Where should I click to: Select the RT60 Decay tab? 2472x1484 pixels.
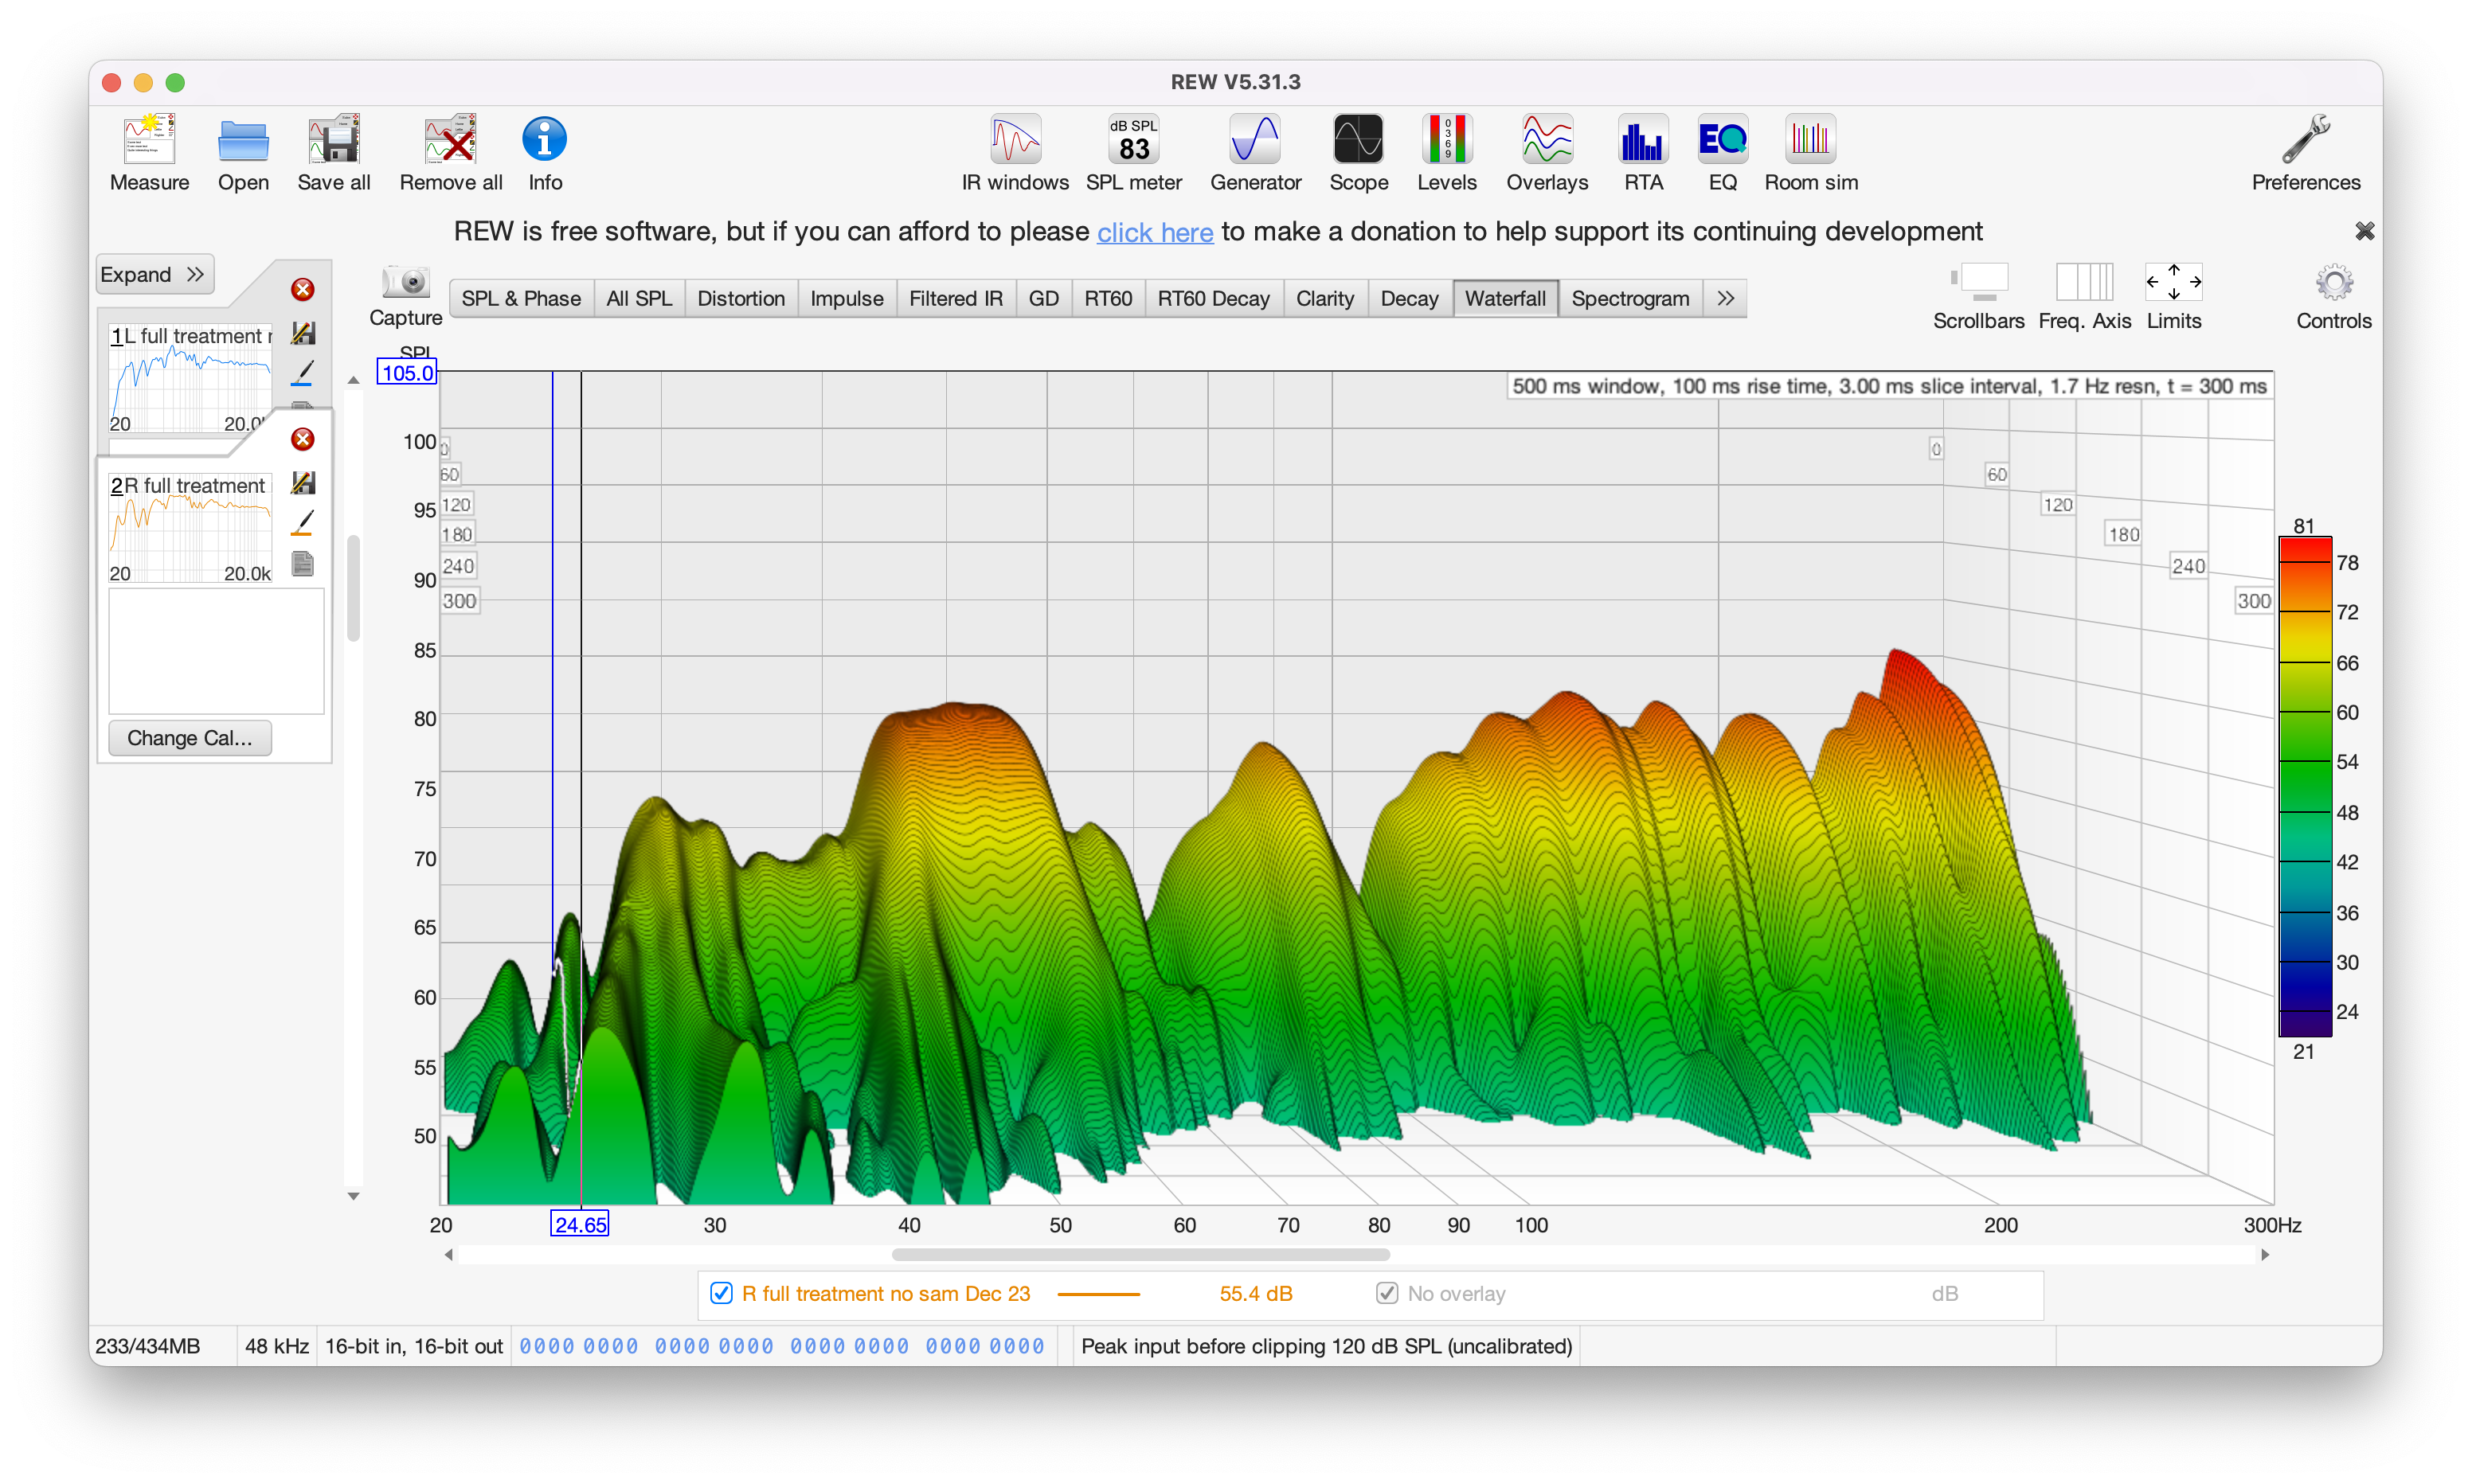(1213, 298)
